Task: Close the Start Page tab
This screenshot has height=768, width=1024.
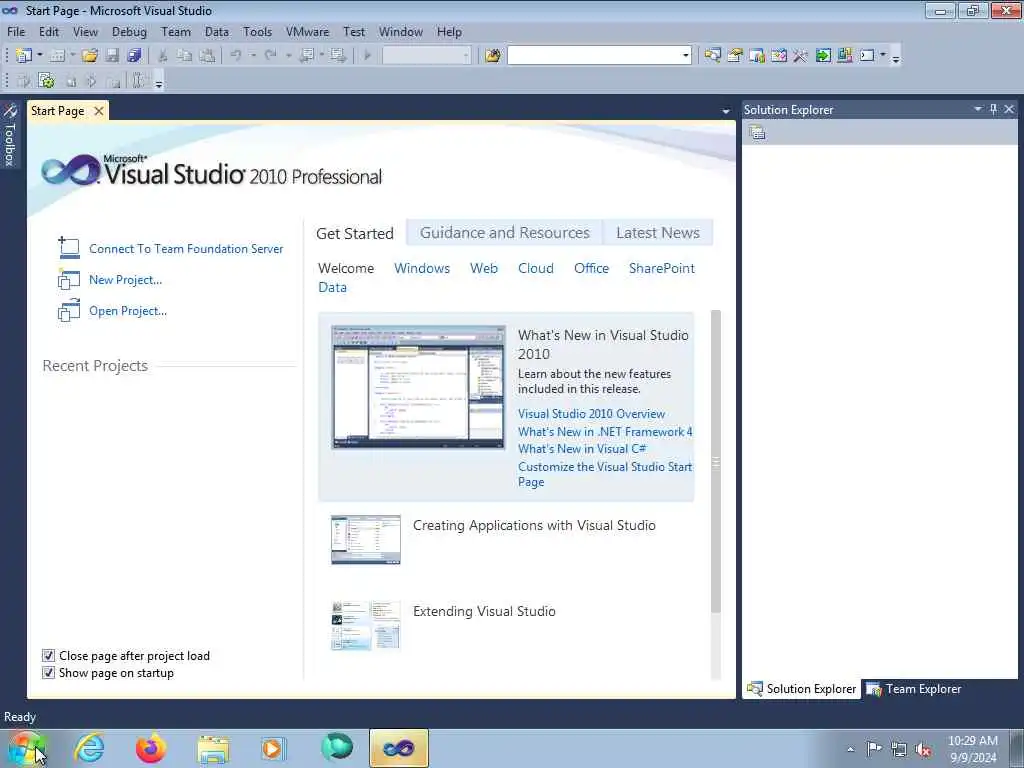Action: coord(99,111)
